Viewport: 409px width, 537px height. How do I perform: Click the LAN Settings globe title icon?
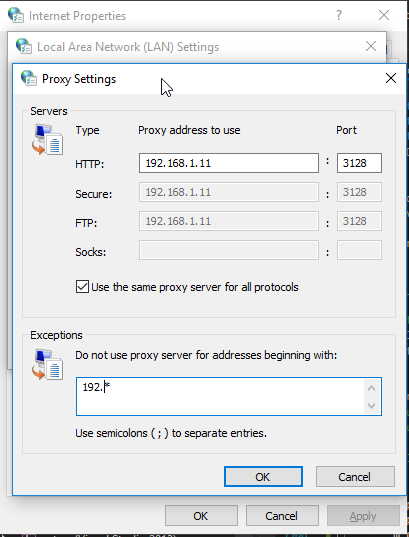point(24,46)
